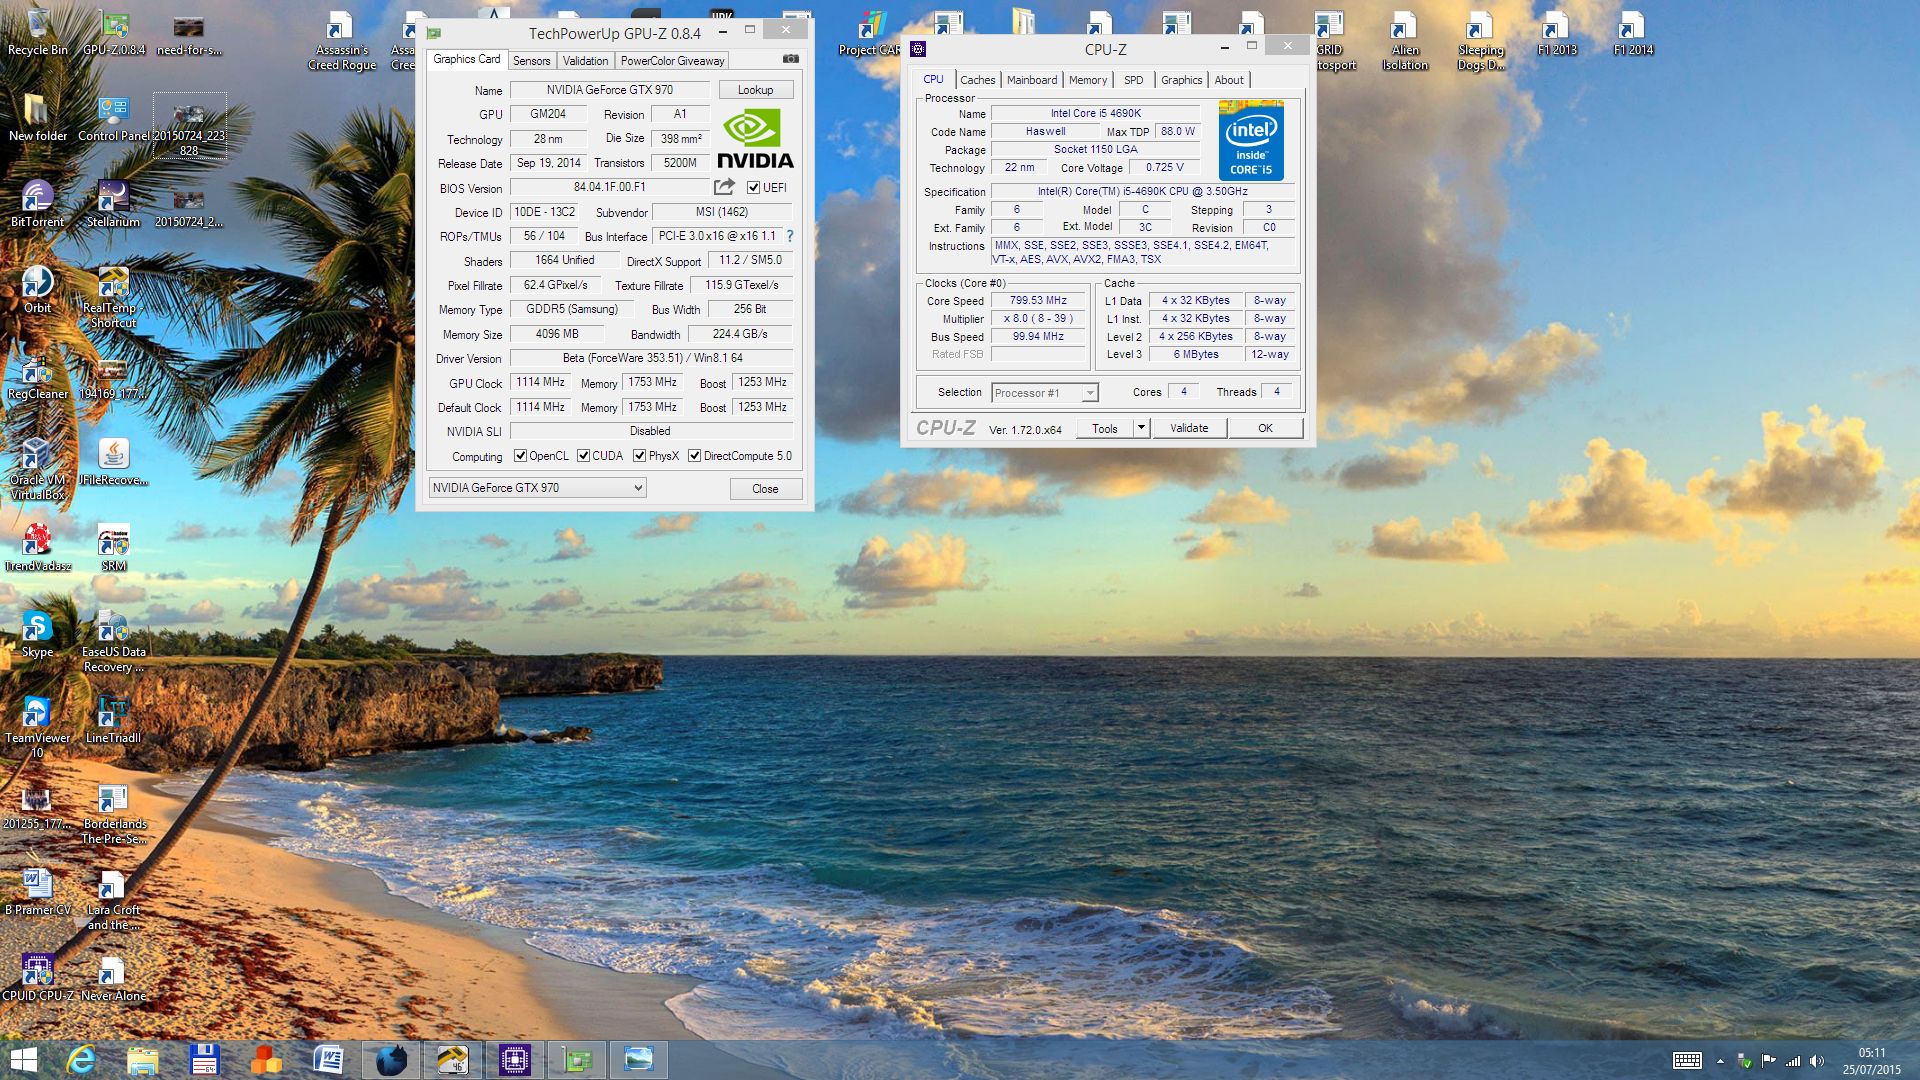Launch Stellarium from desktop

pyautogui.click(x=113, y=204)
